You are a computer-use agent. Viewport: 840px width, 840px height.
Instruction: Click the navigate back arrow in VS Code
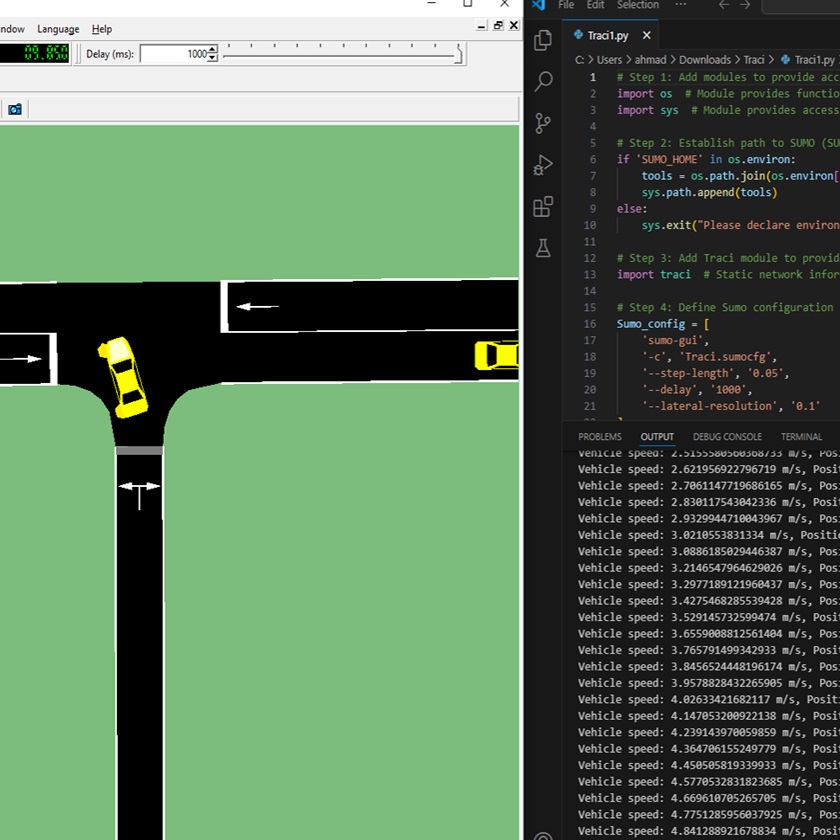tap(725, 5)
